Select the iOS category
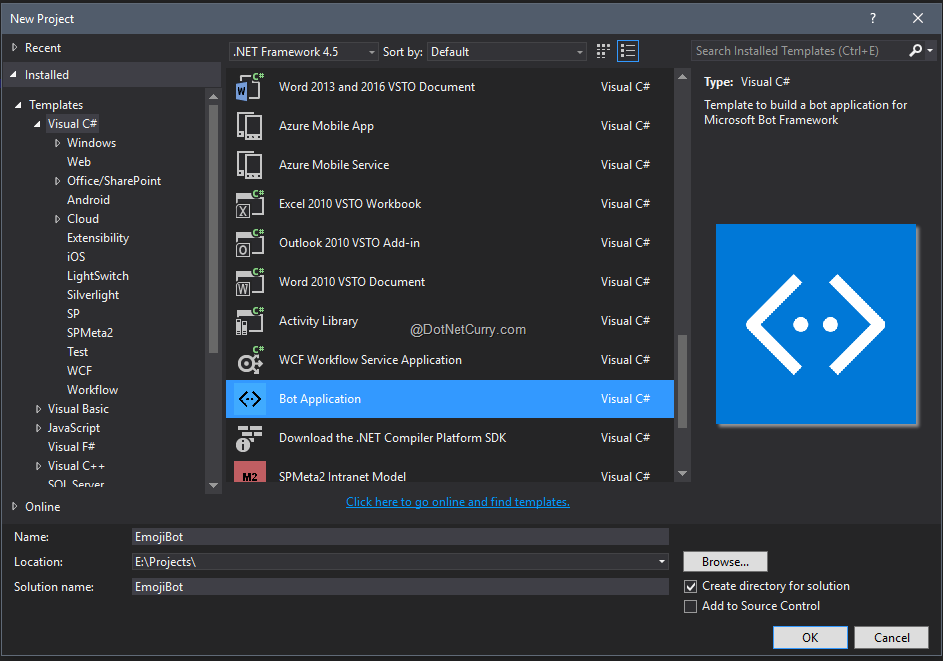The height and width of the screenshot is (661, 943). coord(76,257)
